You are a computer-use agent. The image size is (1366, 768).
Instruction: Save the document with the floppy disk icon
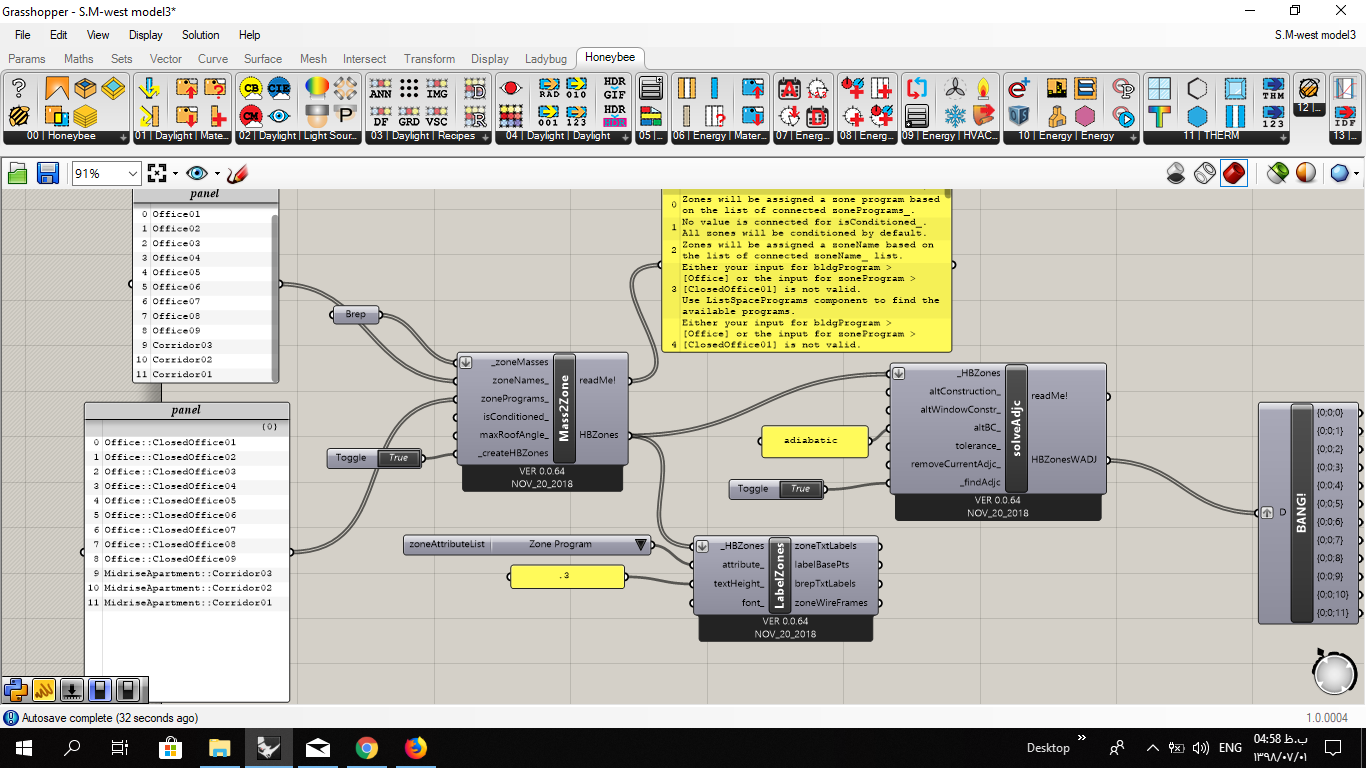click(x=47, y=174)
